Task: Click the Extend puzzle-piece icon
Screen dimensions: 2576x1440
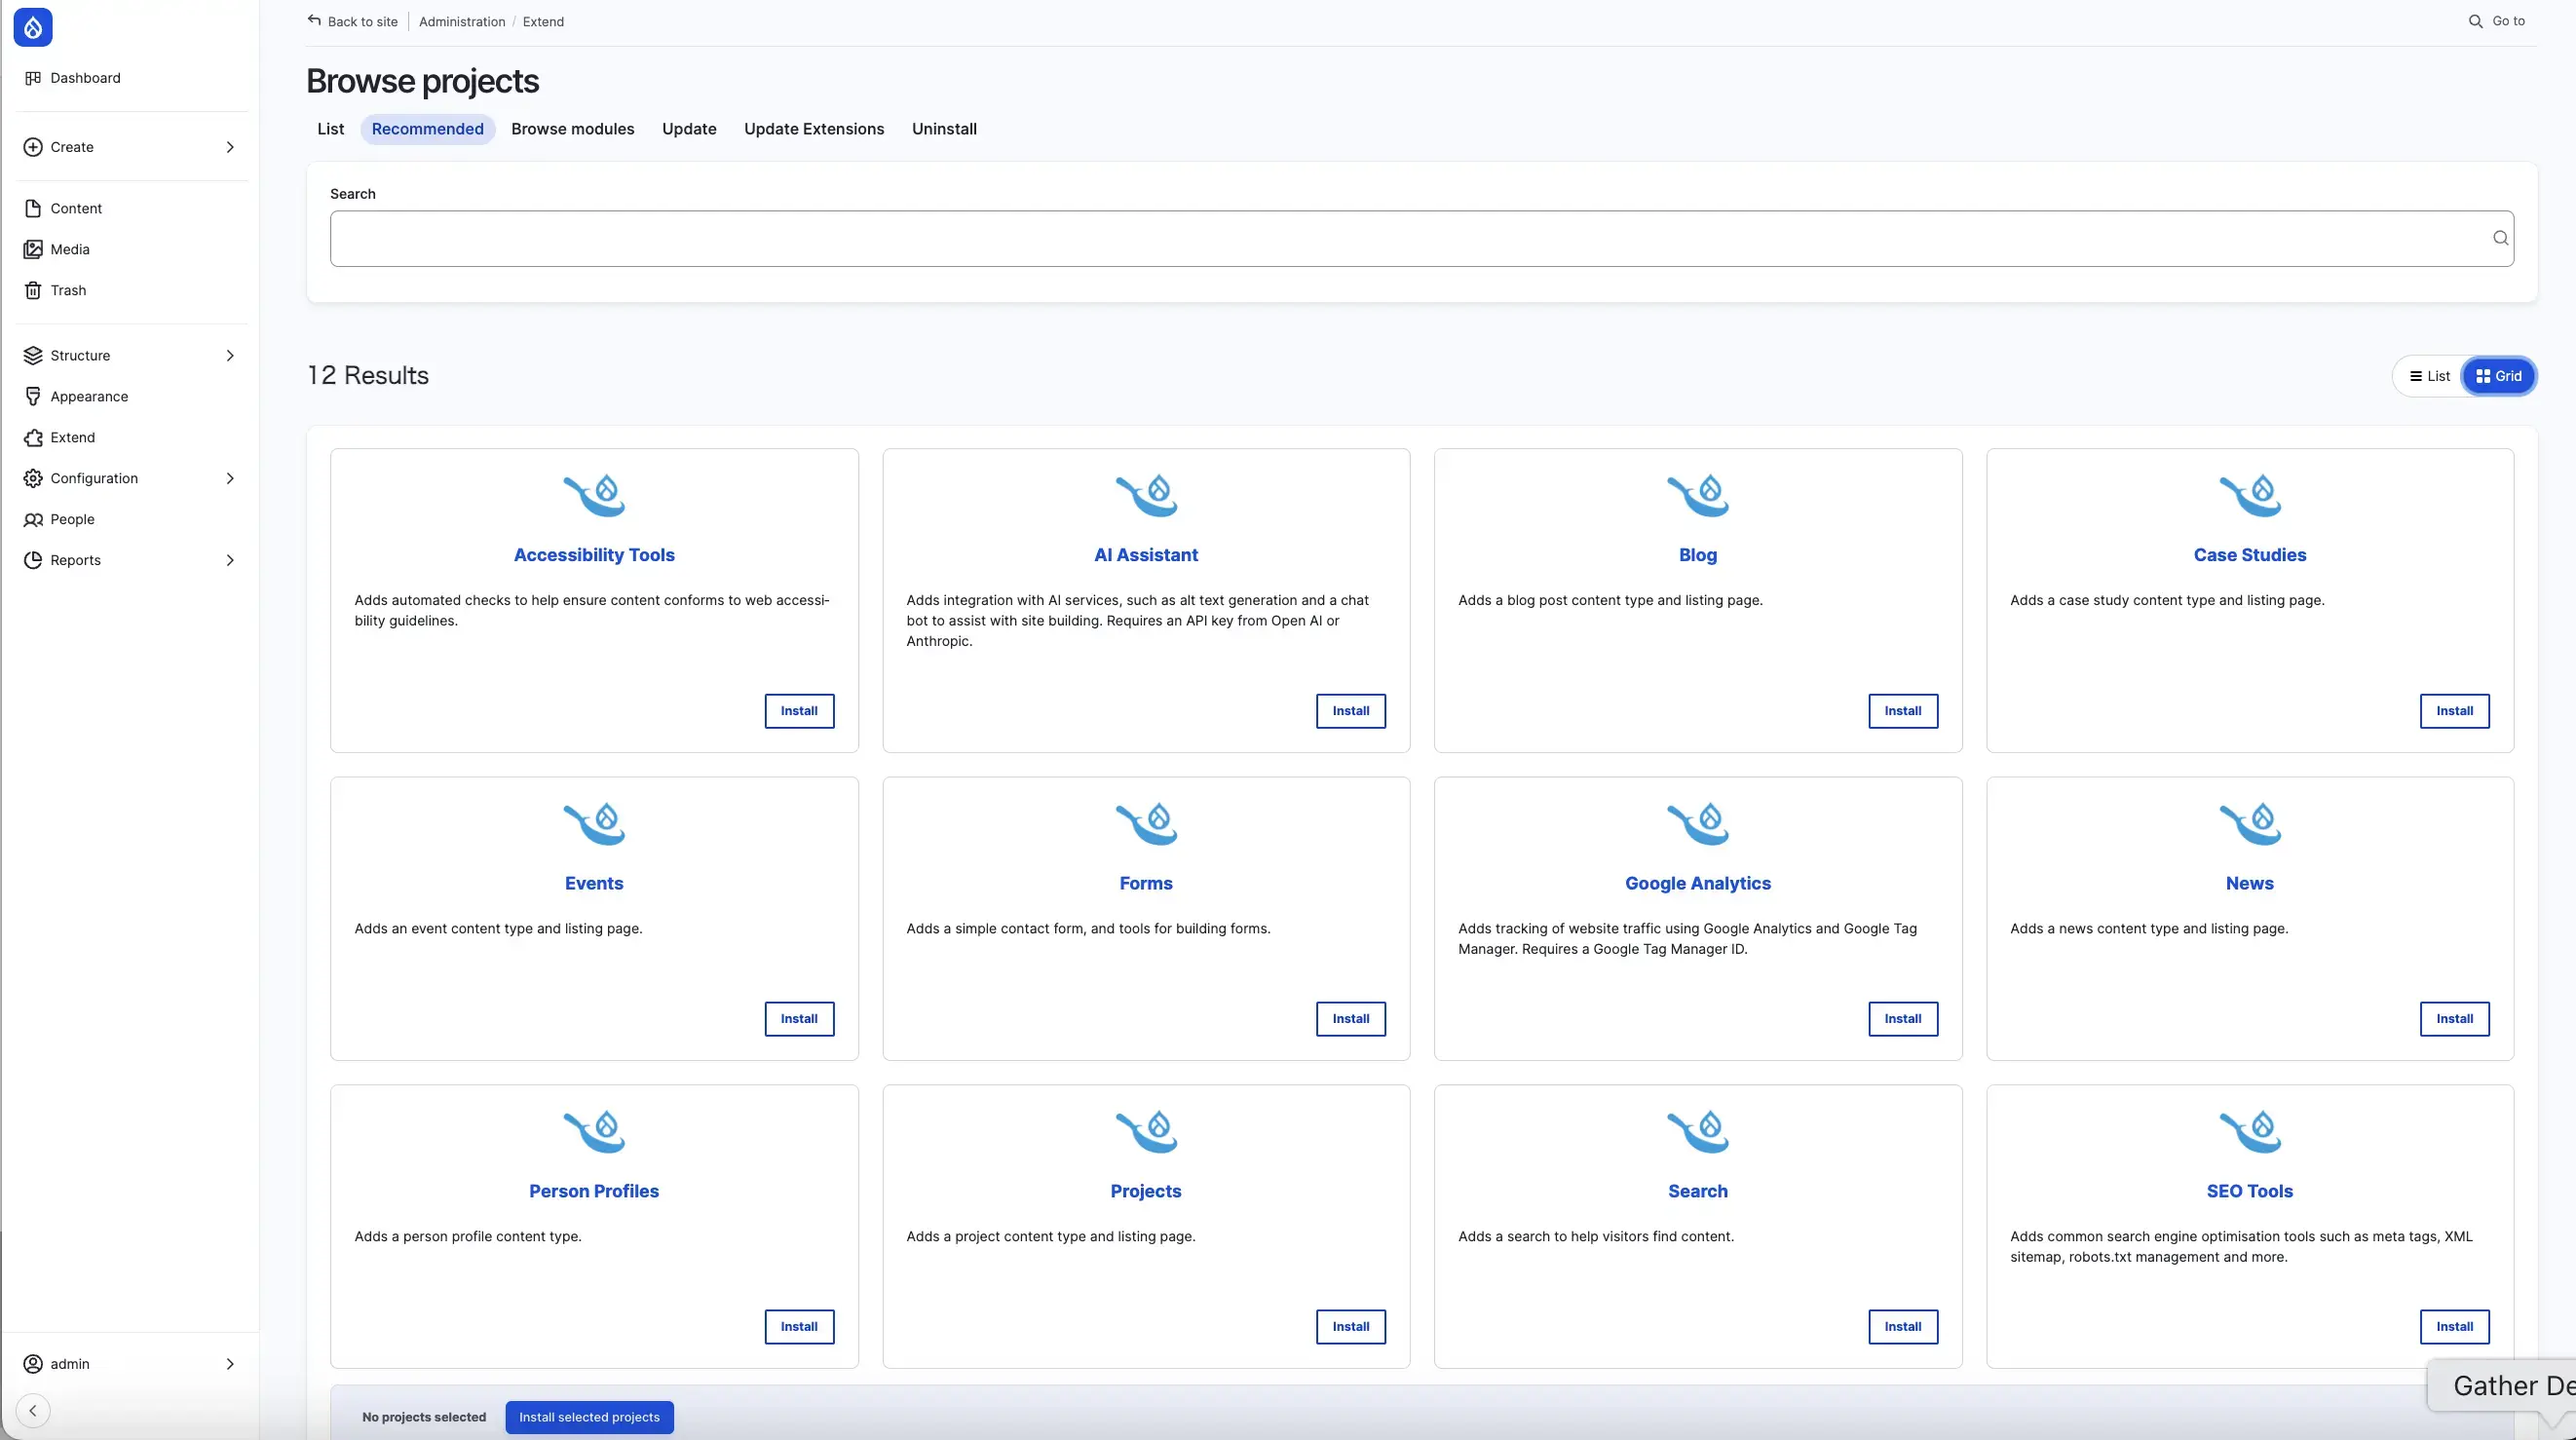Action: pyautogui.click(x=33, y=437)
